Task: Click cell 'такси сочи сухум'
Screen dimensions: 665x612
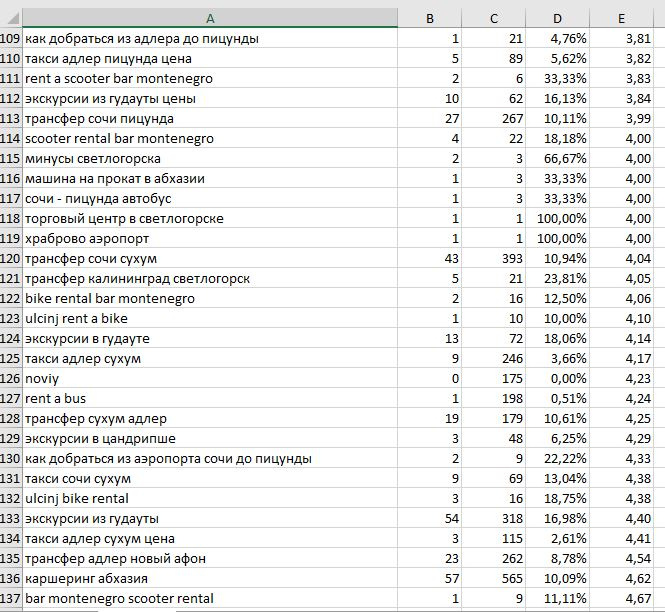Action: pos(210,478)
